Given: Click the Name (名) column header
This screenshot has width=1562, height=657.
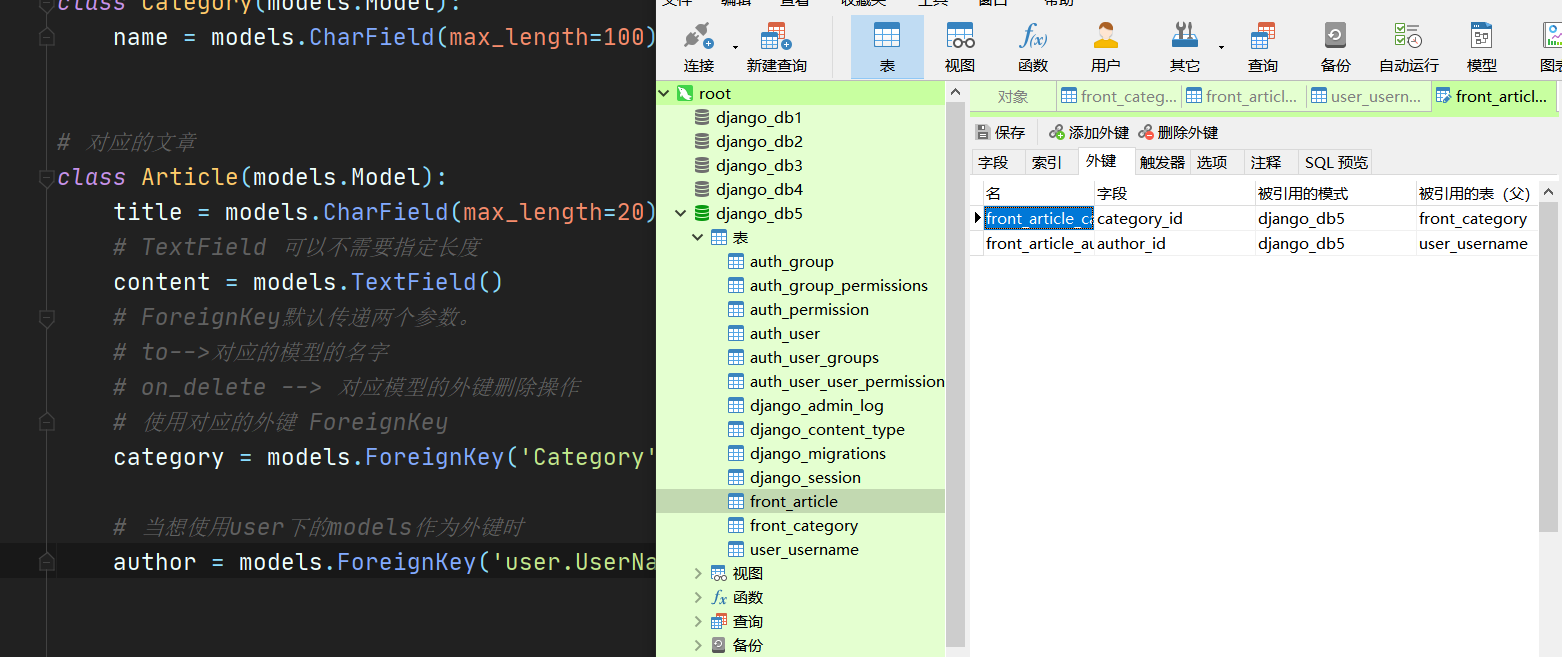Looking at the screenshot, I should point(1039,194).
